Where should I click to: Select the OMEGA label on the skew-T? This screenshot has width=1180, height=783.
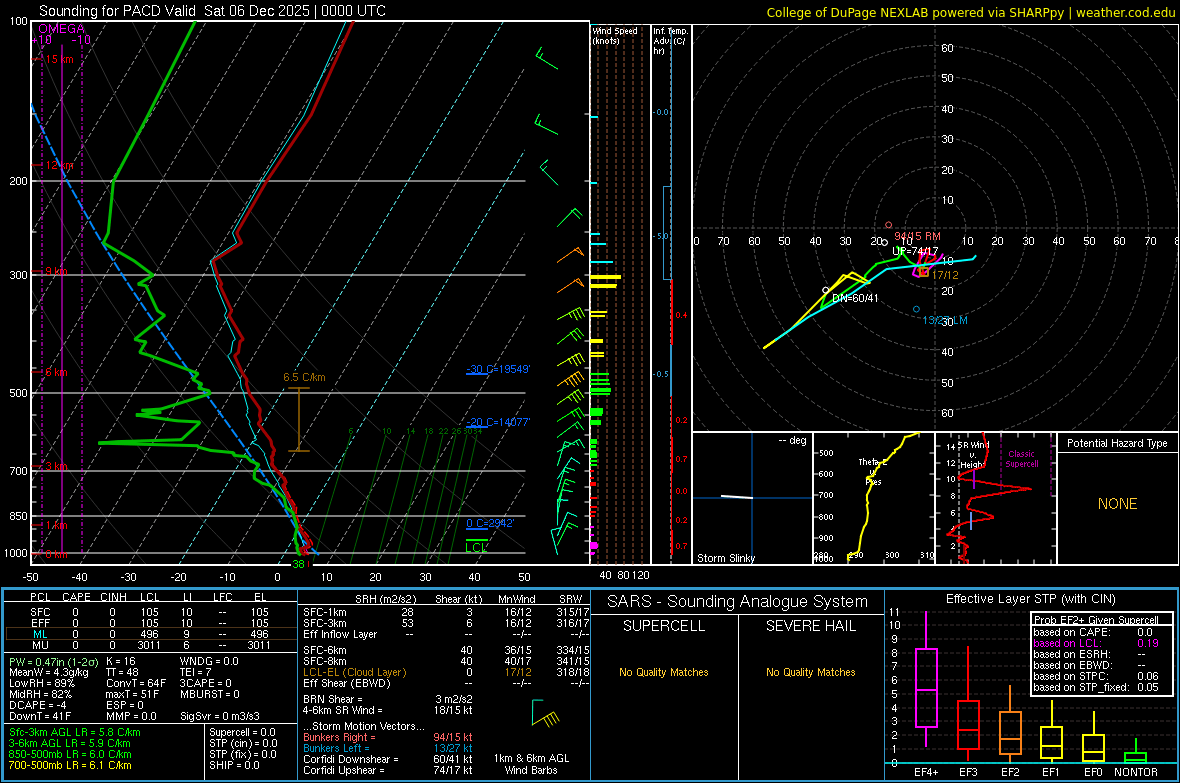coord(62,29)
